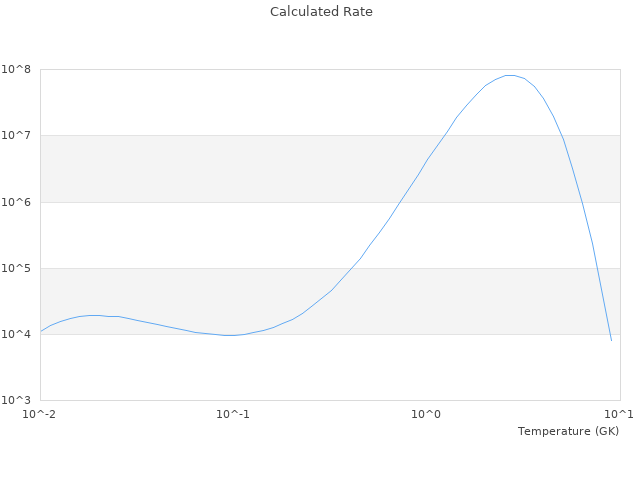Click the "Calculated Rate" chart title
The width and height of the screenshot is (640, 480).
pyautogui.click(x=321, y=12)
